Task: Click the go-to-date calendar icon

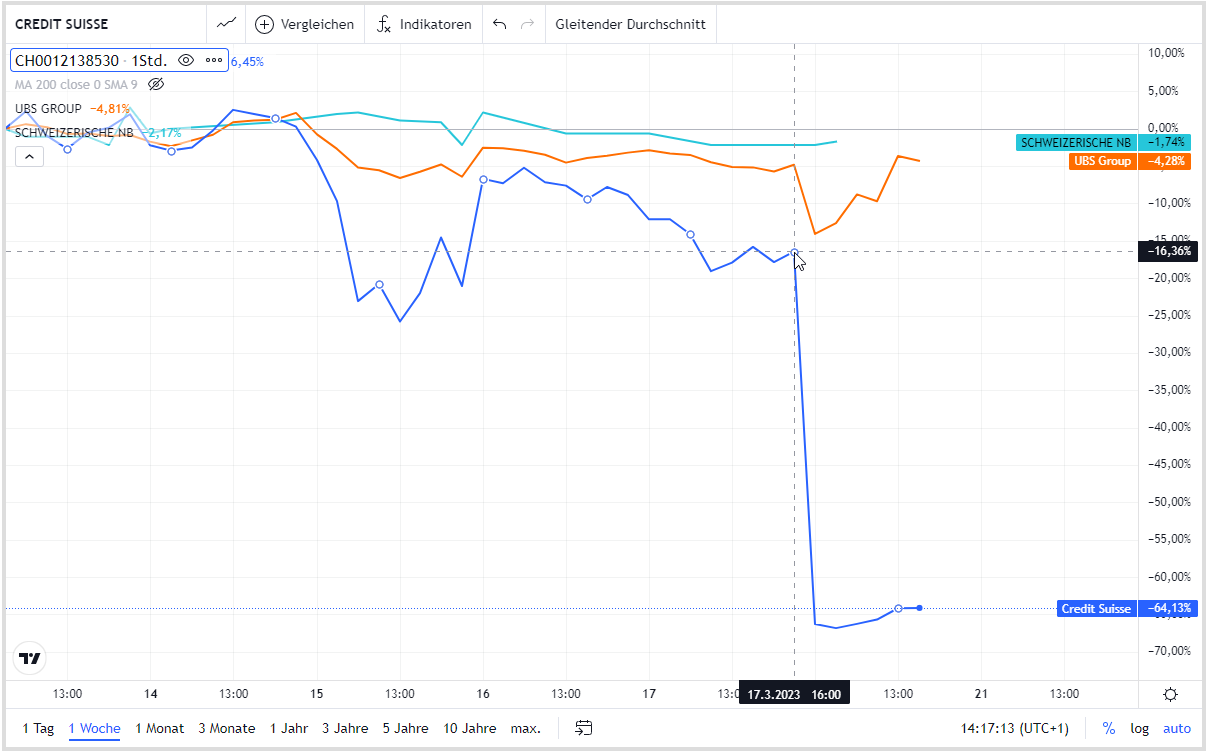Action: tap(585, 728)
